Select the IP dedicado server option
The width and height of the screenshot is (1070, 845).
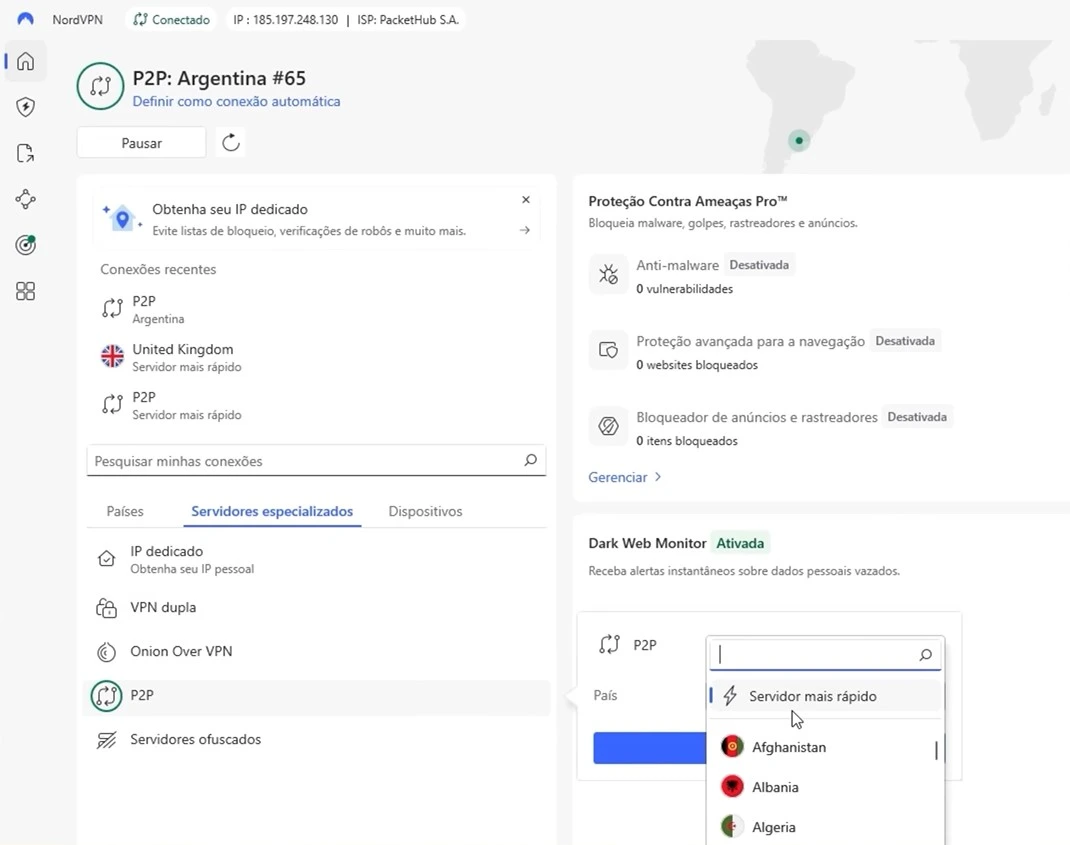point(316,559)
